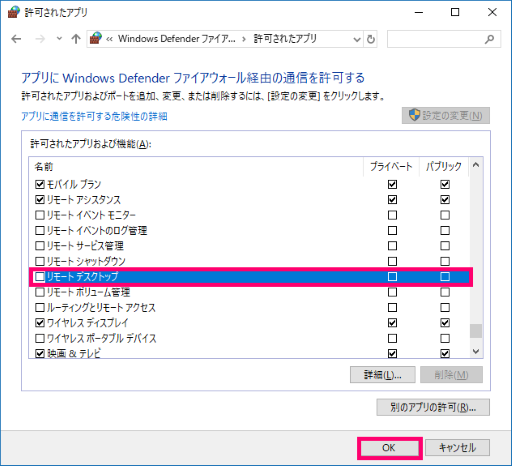The width and height of the screenshot is (512, 466).
Task: Open 詳細(L)... details button
Action: (383, 375)
